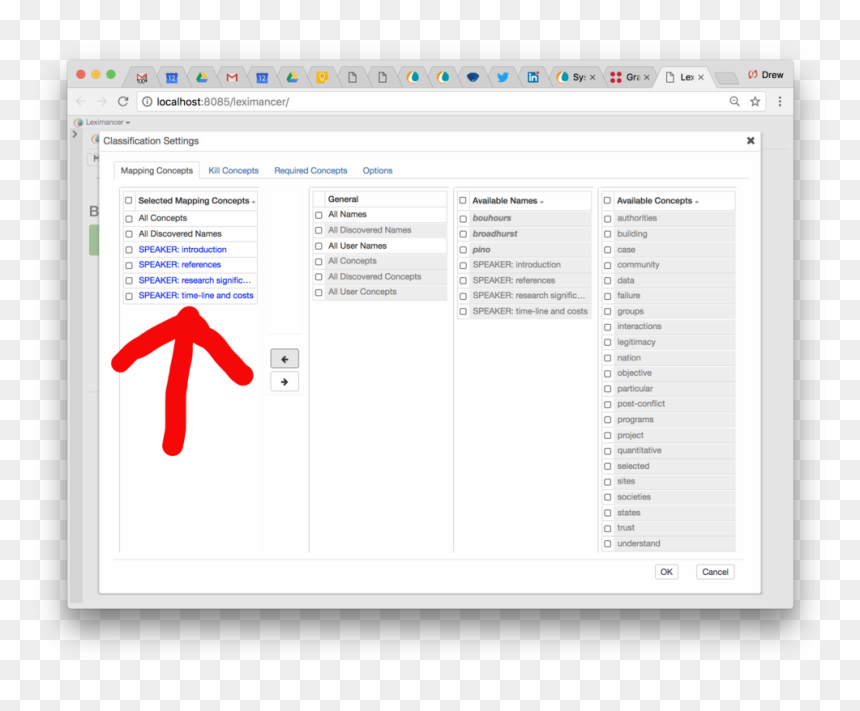Go back in browser history
This screenshot has height=711, width=860.
pyautogui.click(x=81, y=101)
